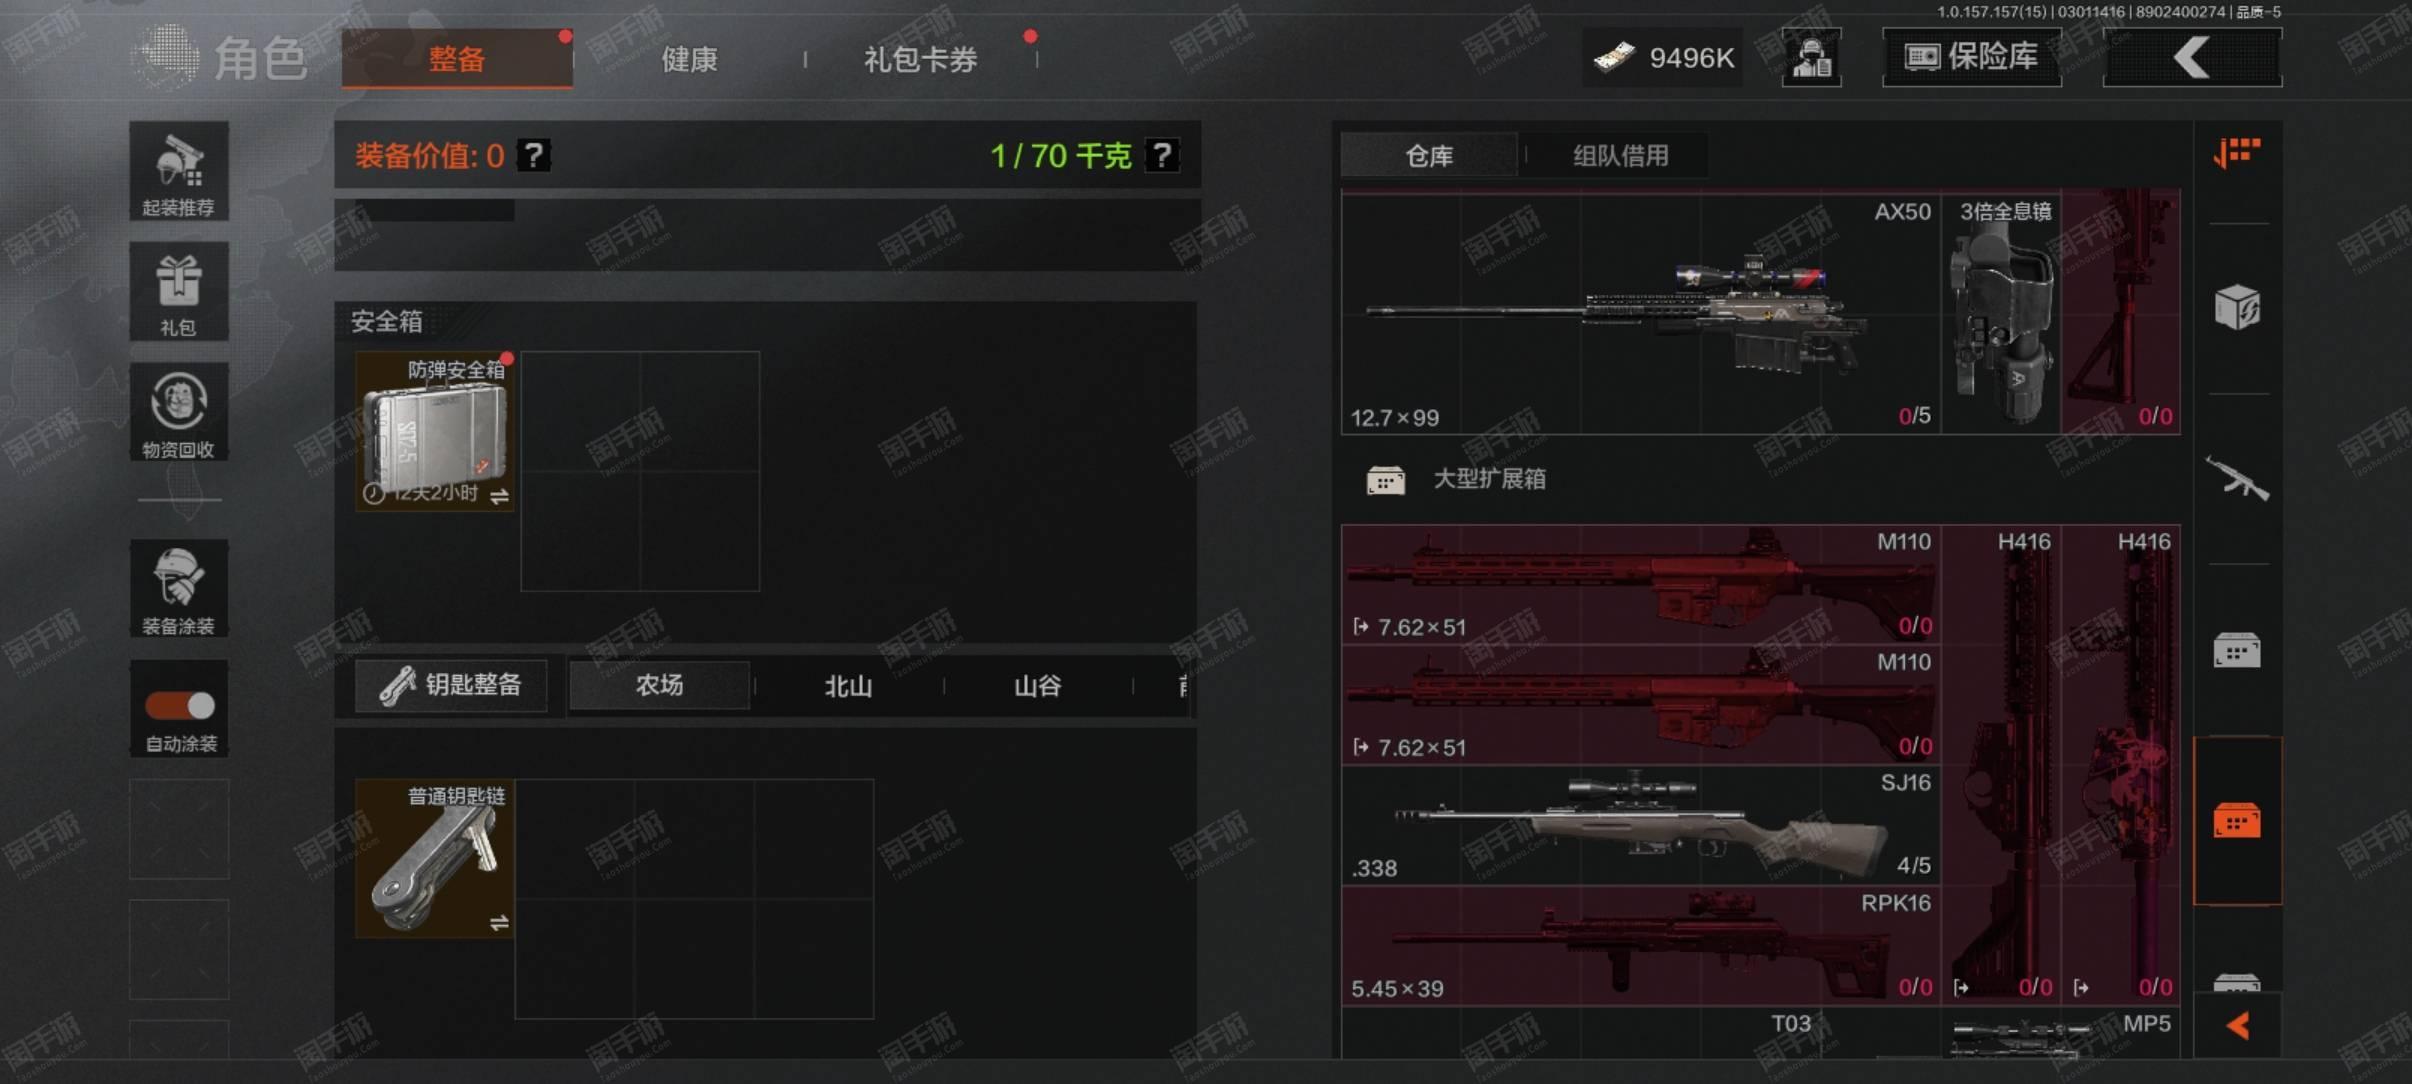Select the highlighted orange storage box category

[x=2237, y=821]
